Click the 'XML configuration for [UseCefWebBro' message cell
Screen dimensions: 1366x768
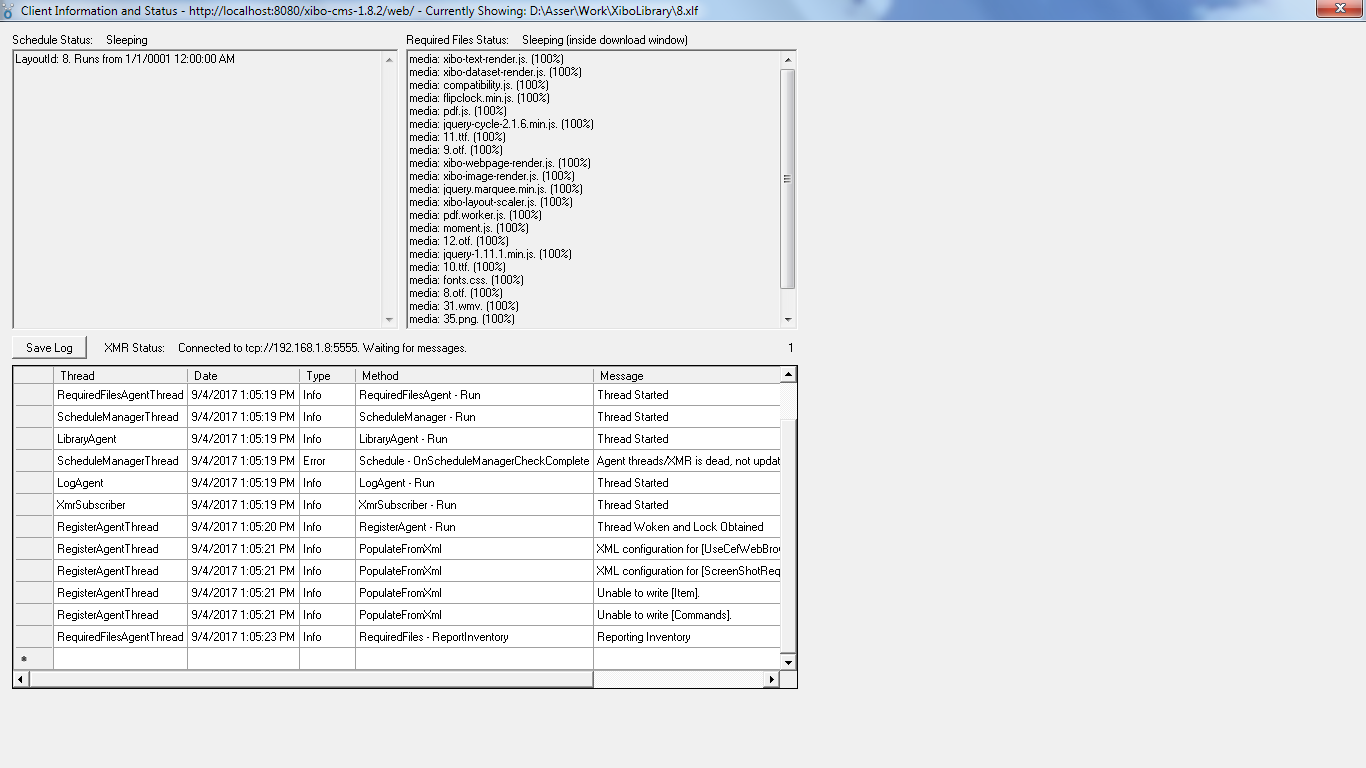687,549
